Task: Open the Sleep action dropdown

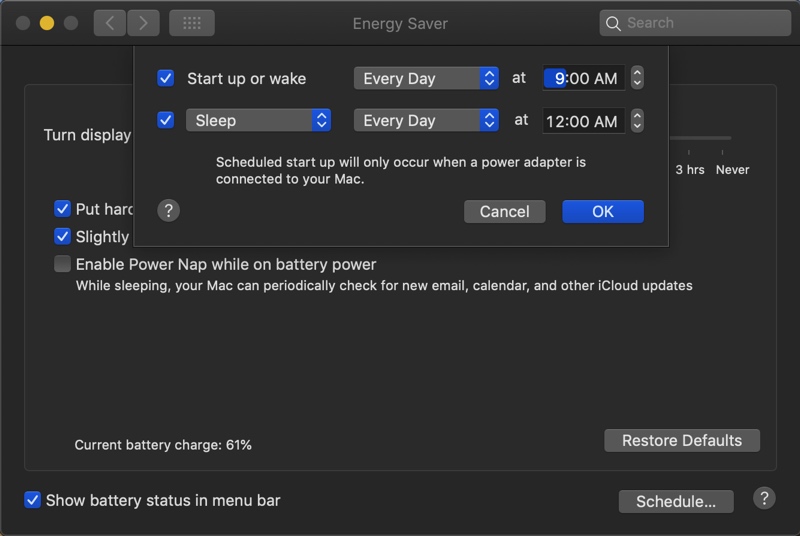Action: tap(258, 120)
